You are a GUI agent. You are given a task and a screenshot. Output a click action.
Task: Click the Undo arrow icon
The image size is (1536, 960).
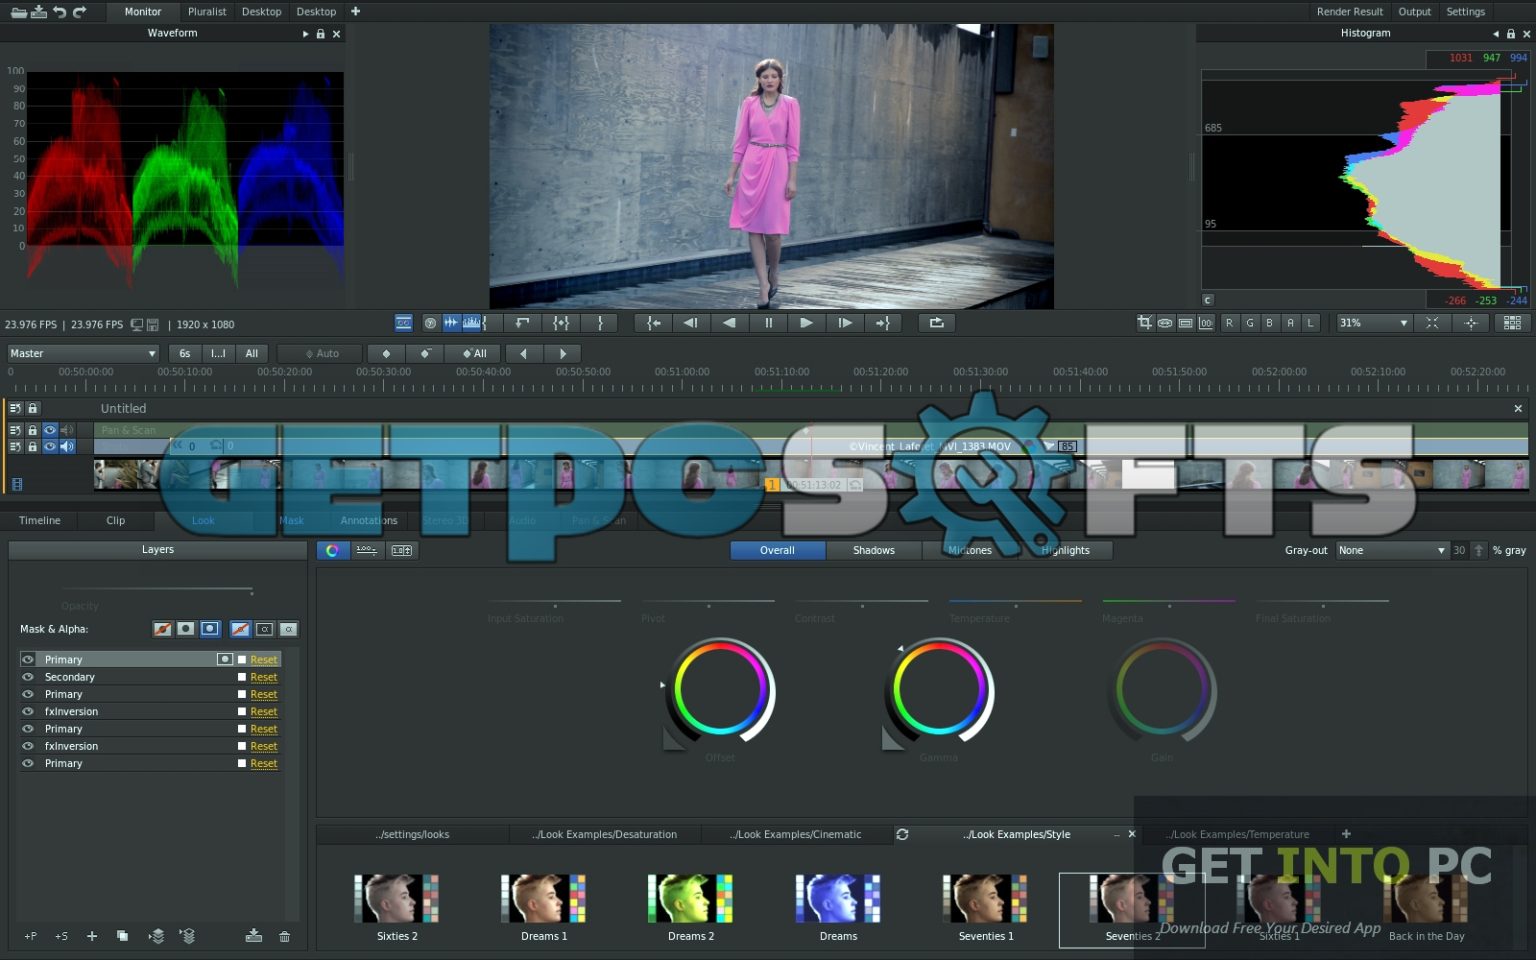[59, 11]
